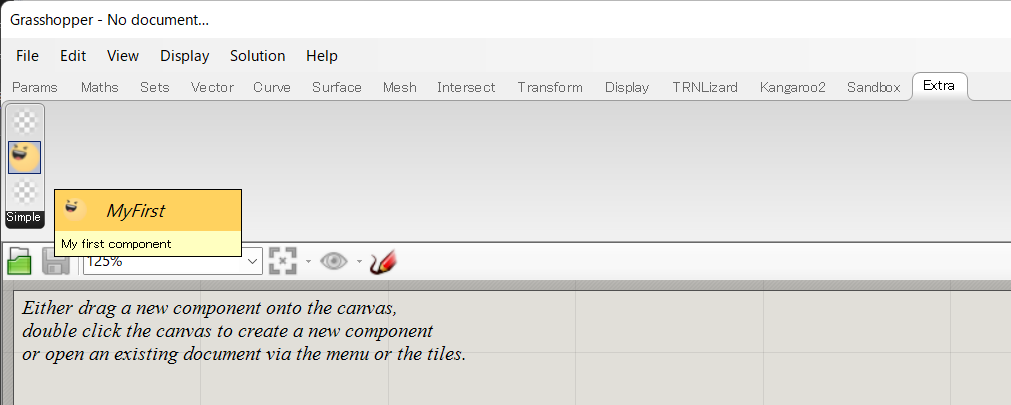
Task: Click the top placeholder component icon
Action: pos(25,122)
